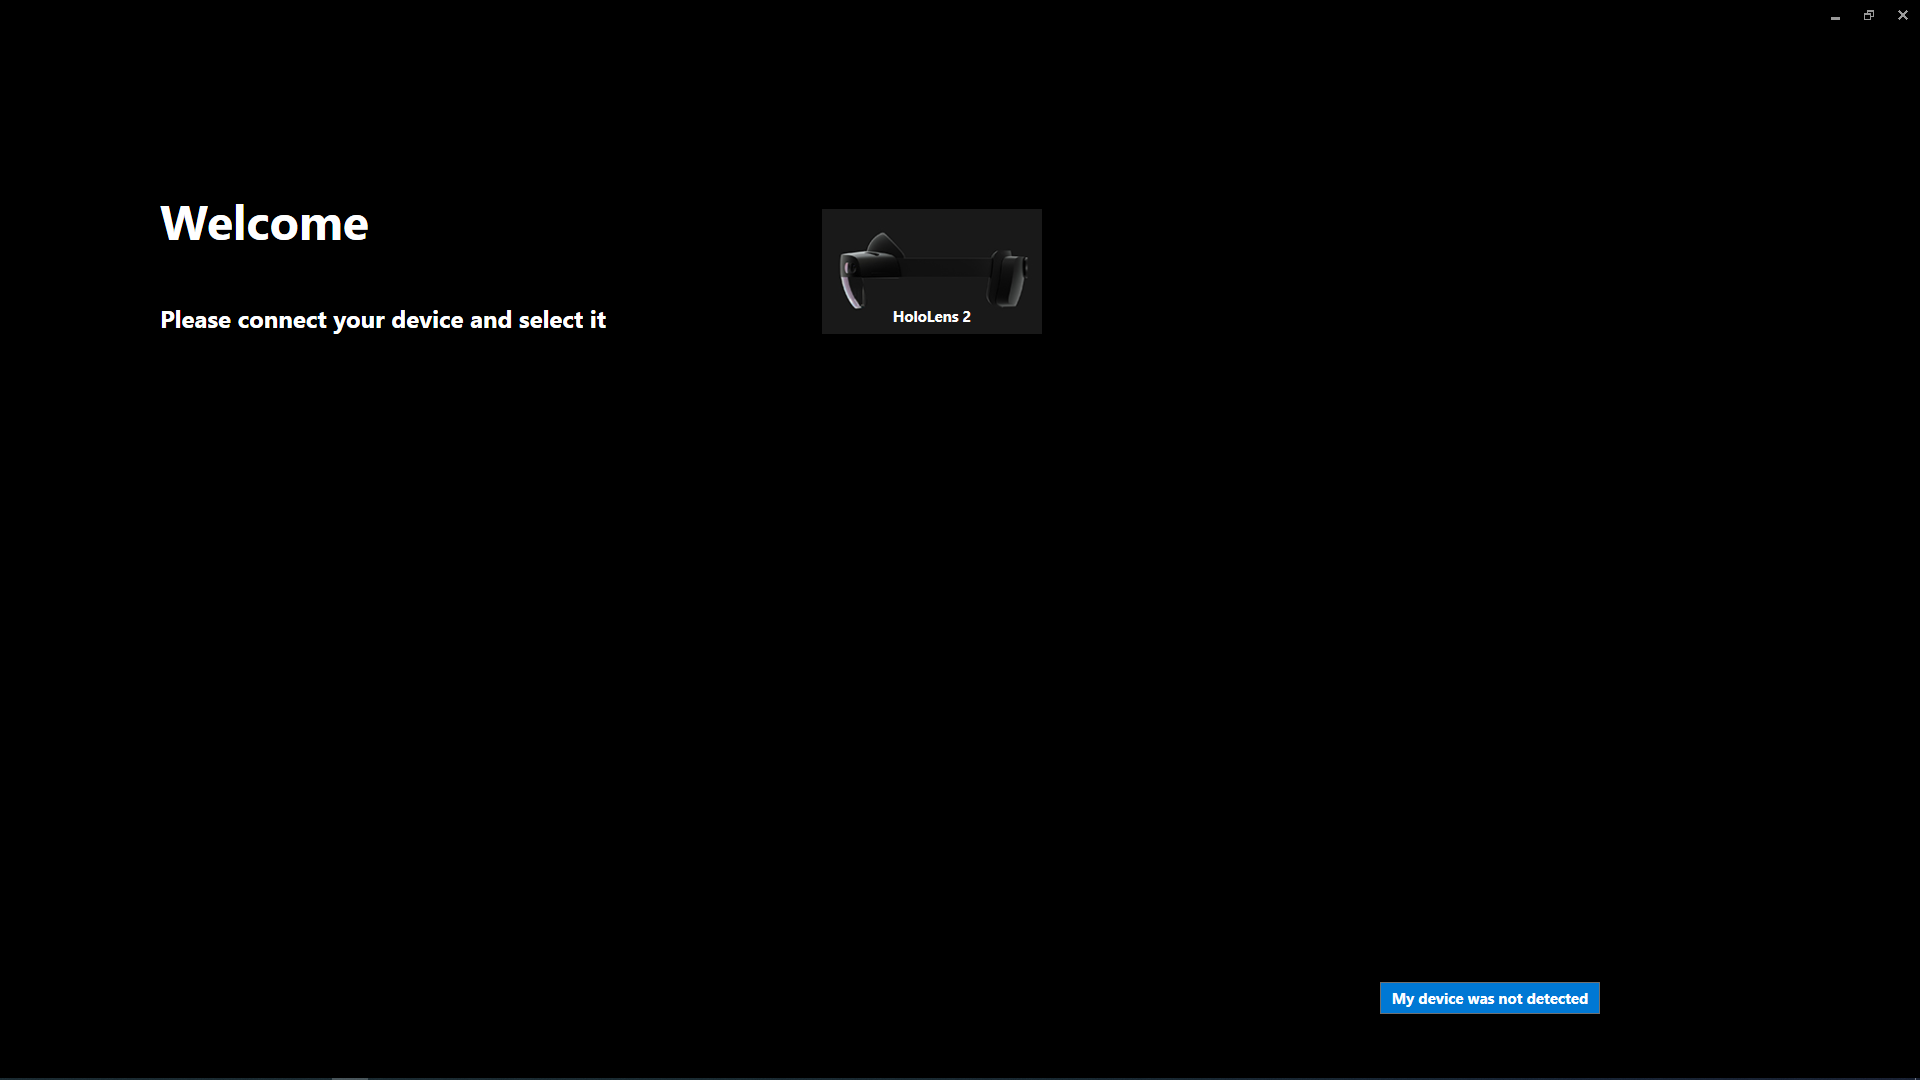Close the app with the X icon
1920x1080 pixels.
coord(1902,16)
